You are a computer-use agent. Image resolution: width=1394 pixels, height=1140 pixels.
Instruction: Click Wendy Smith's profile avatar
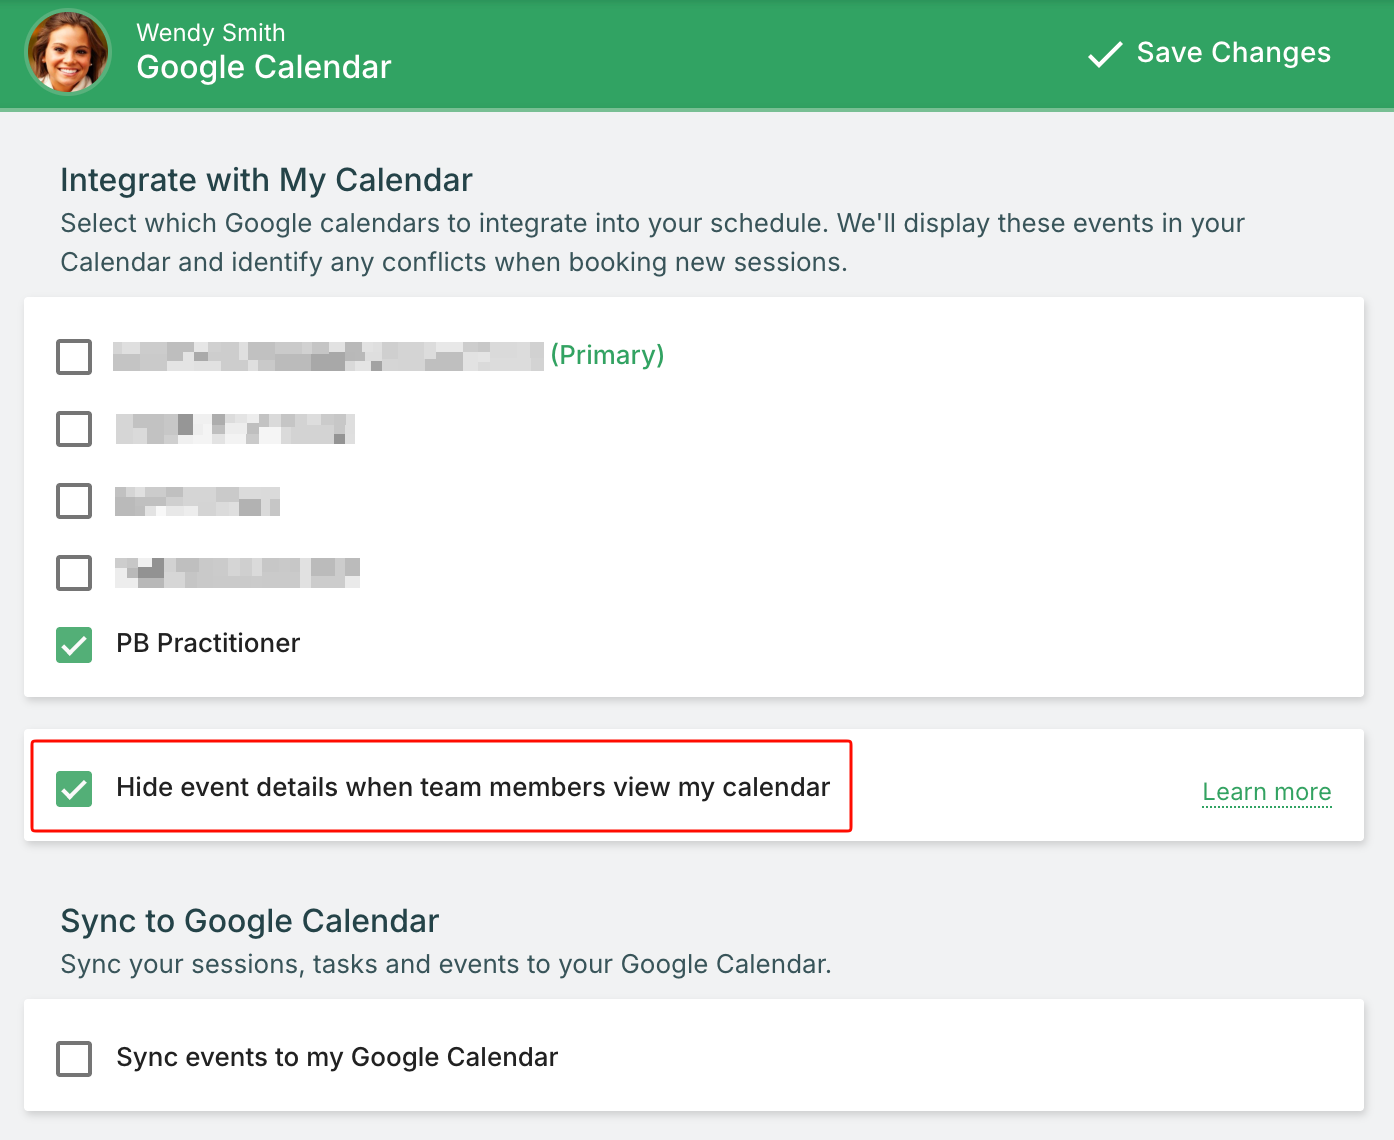(x=68, y=53)
